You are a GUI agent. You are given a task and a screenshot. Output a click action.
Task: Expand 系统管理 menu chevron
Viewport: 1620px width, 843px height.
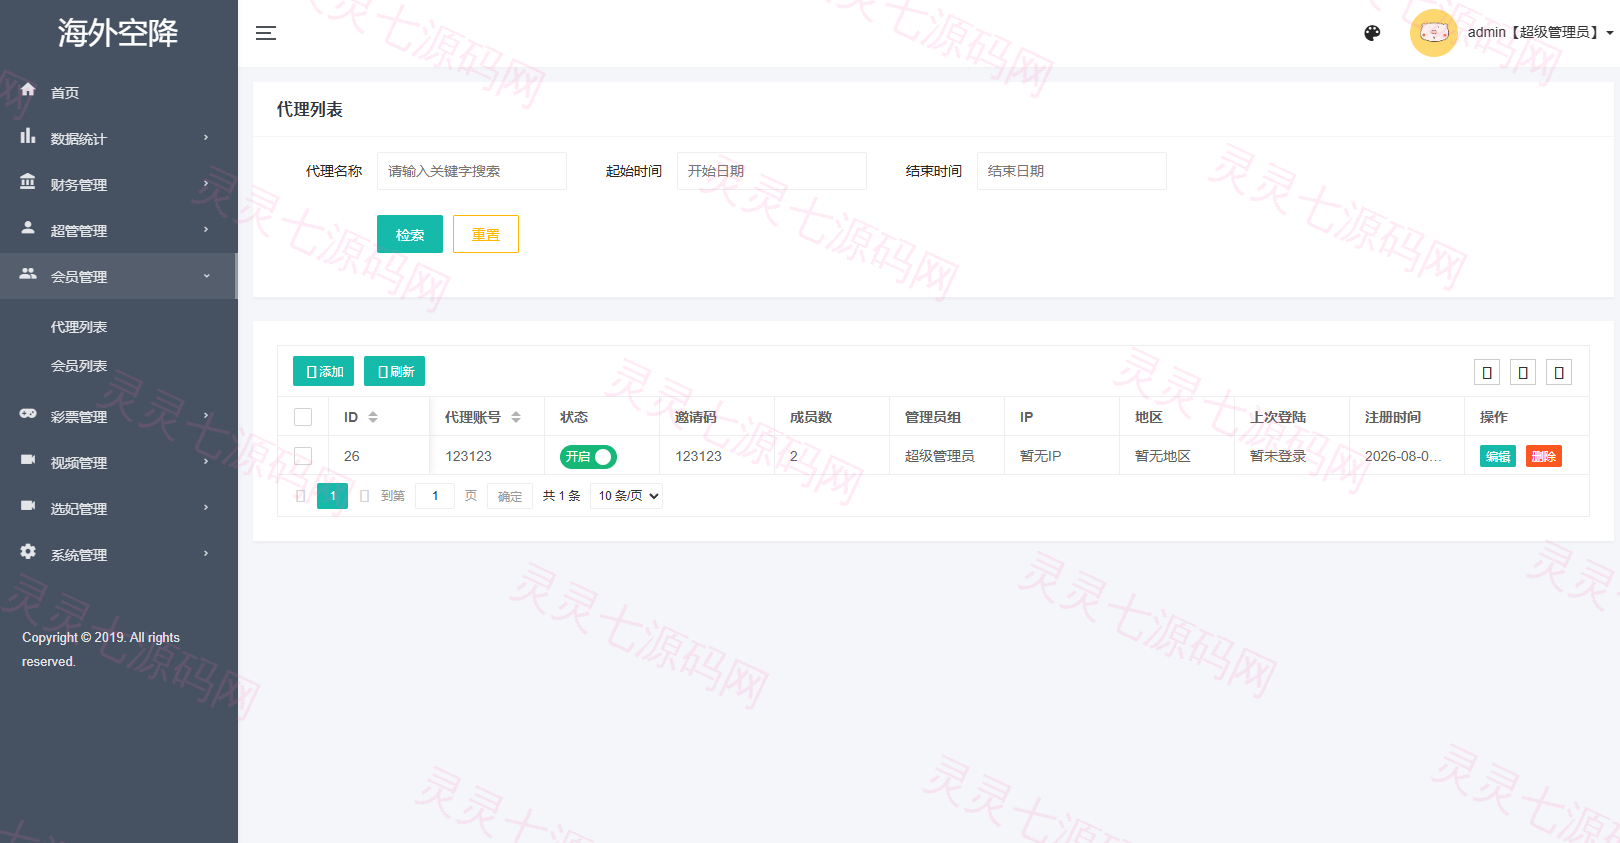206,554
